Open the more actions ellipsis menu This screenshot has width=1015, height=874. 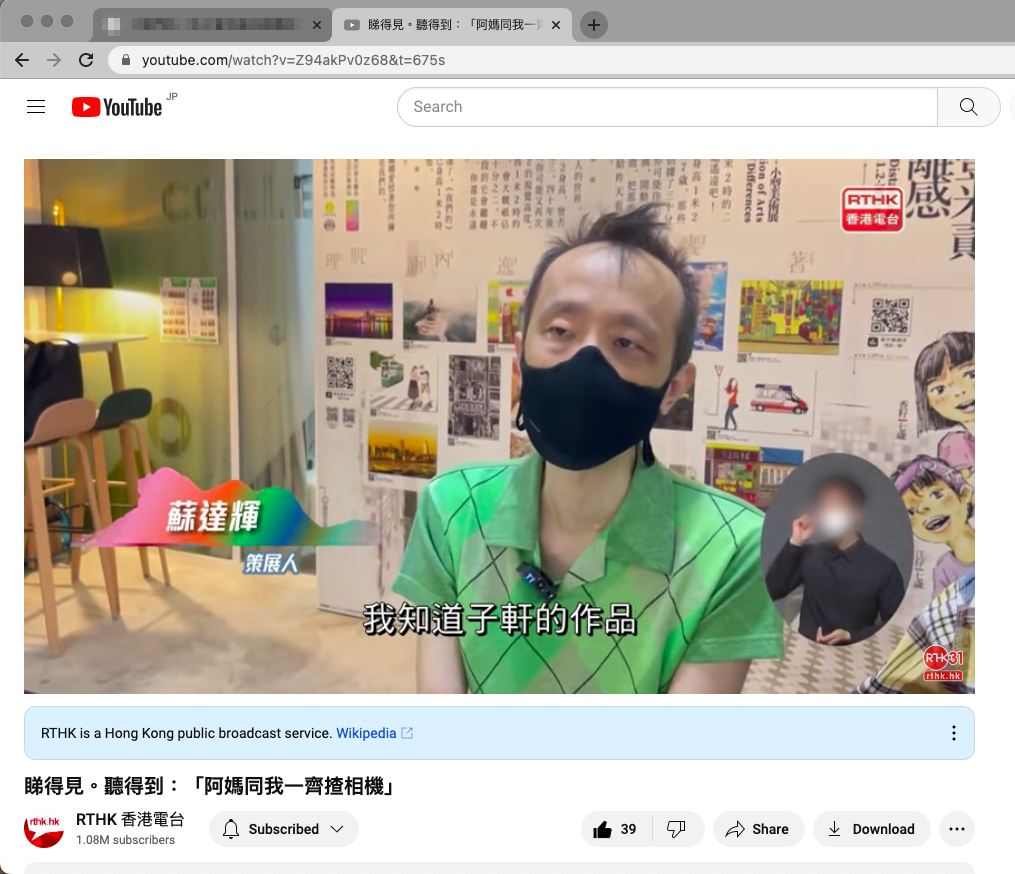[x=957, y=829]
